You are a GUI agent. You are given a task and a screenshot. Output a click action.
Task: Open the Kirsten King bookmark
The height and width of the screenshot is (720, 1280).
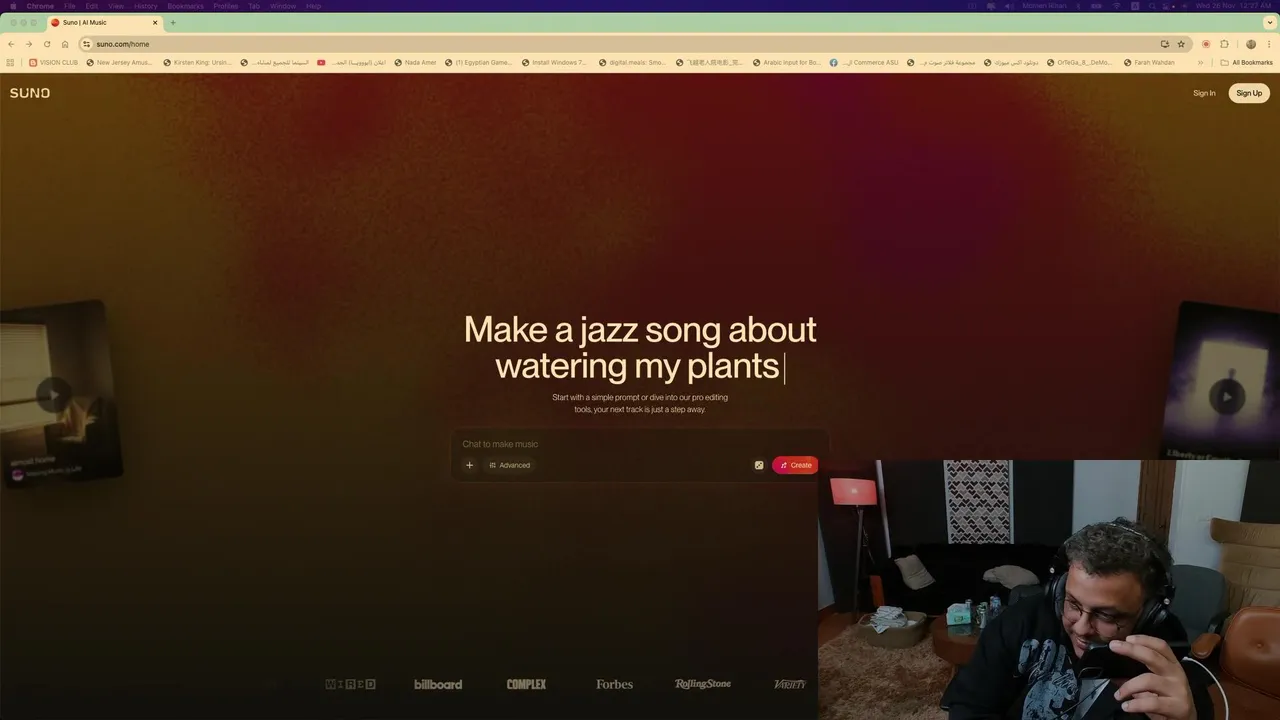[x=197, y=62]
